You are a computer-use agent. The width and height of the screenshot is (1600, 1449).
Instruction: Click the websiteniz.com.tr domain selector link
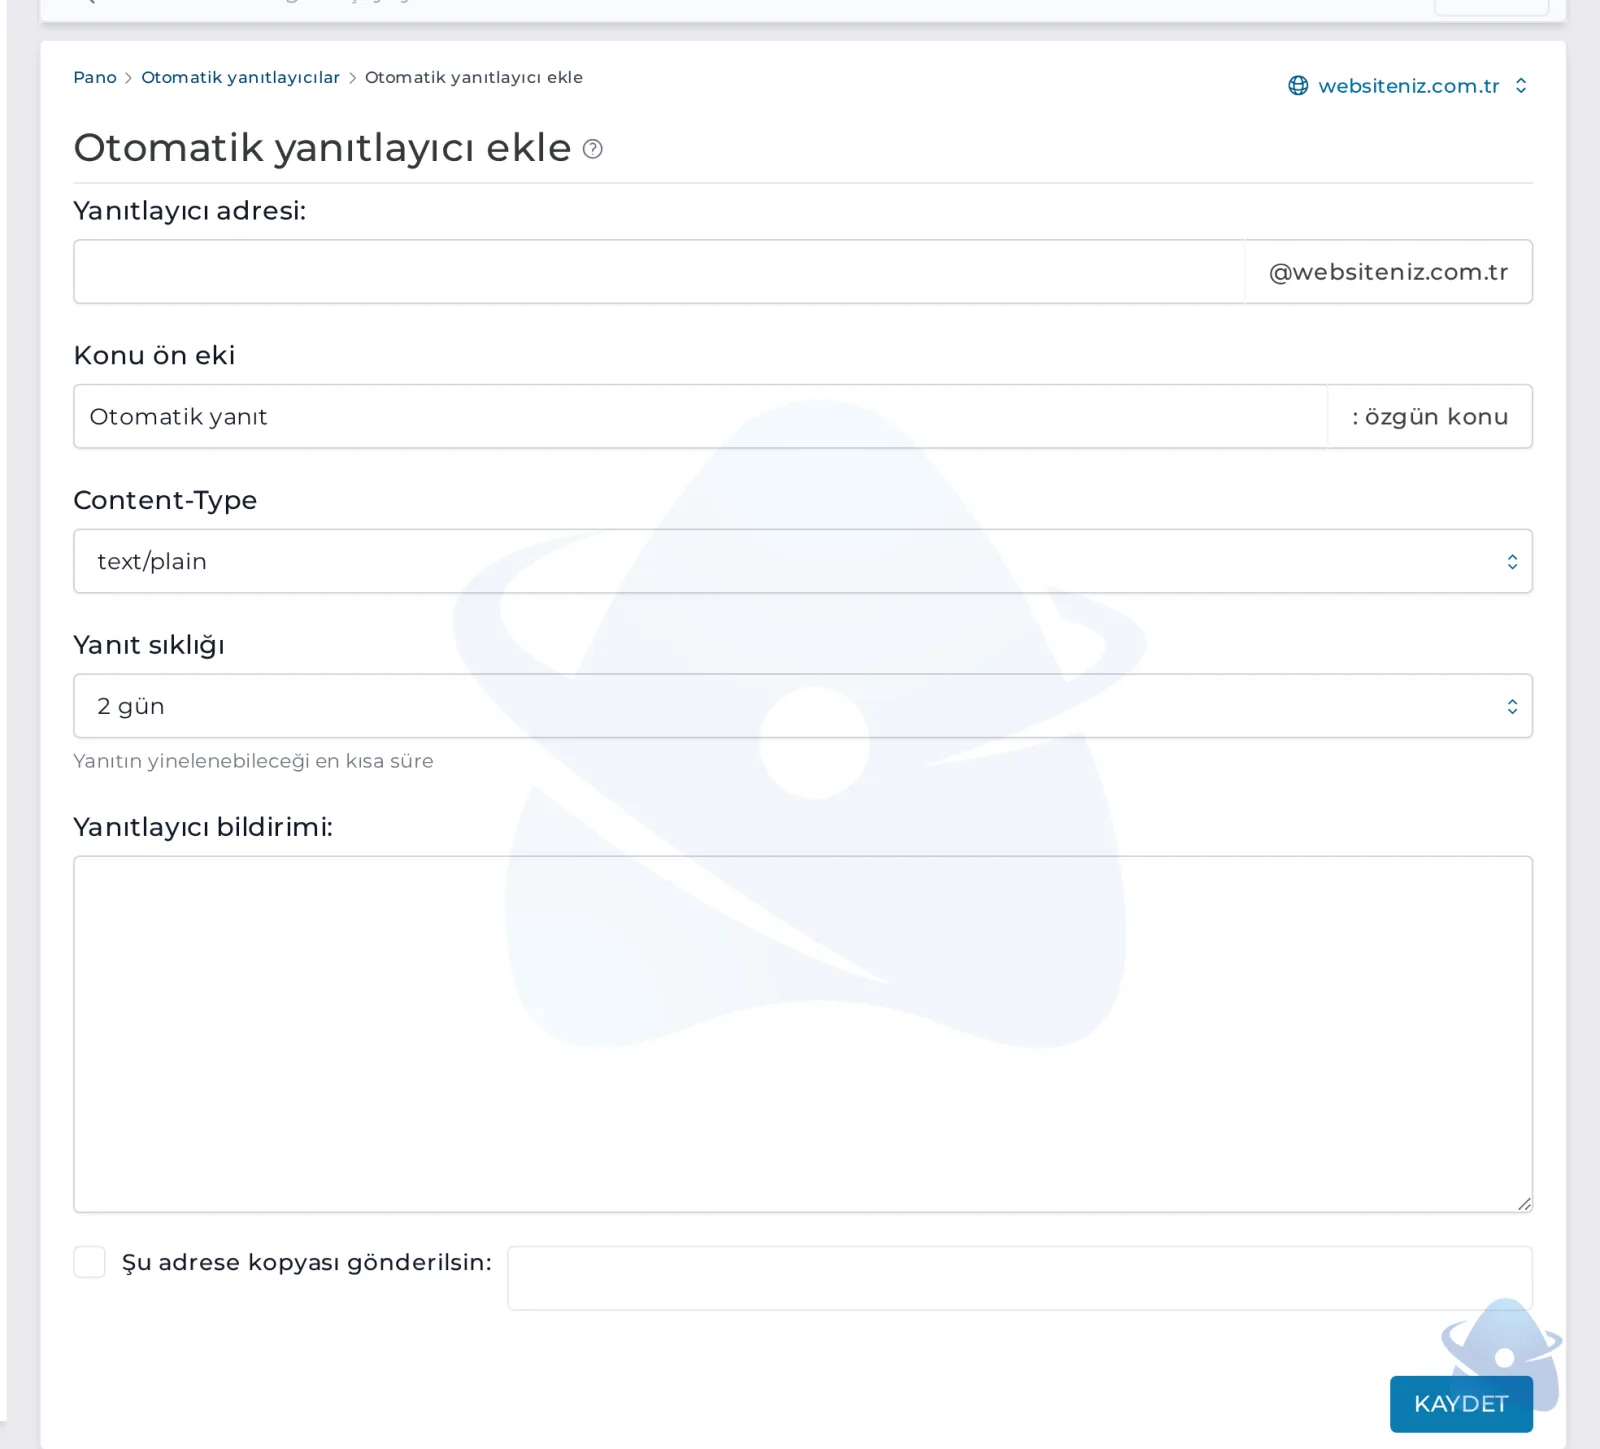tap(1408, 86)
